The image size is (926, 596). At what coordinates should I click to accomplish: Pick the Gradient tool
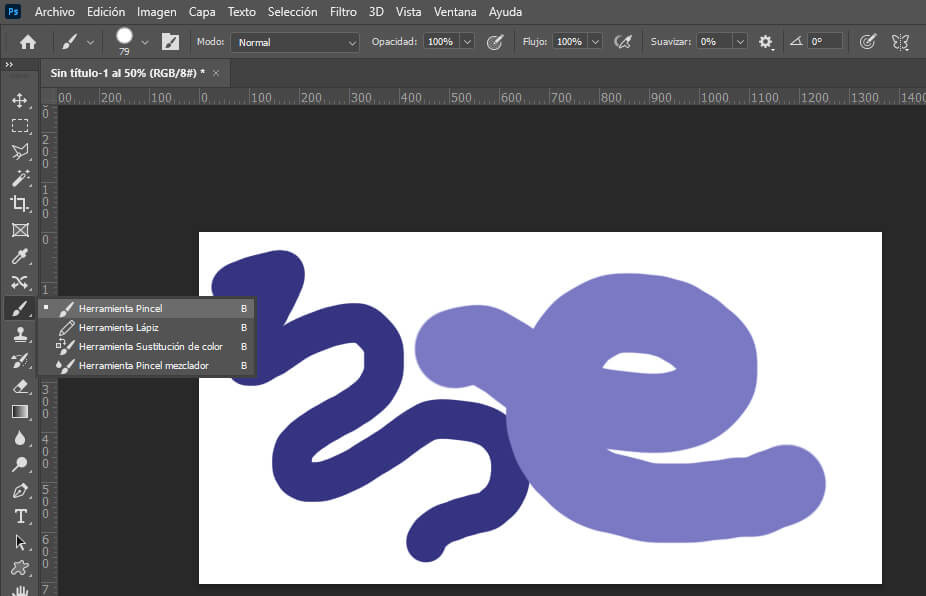19,412
